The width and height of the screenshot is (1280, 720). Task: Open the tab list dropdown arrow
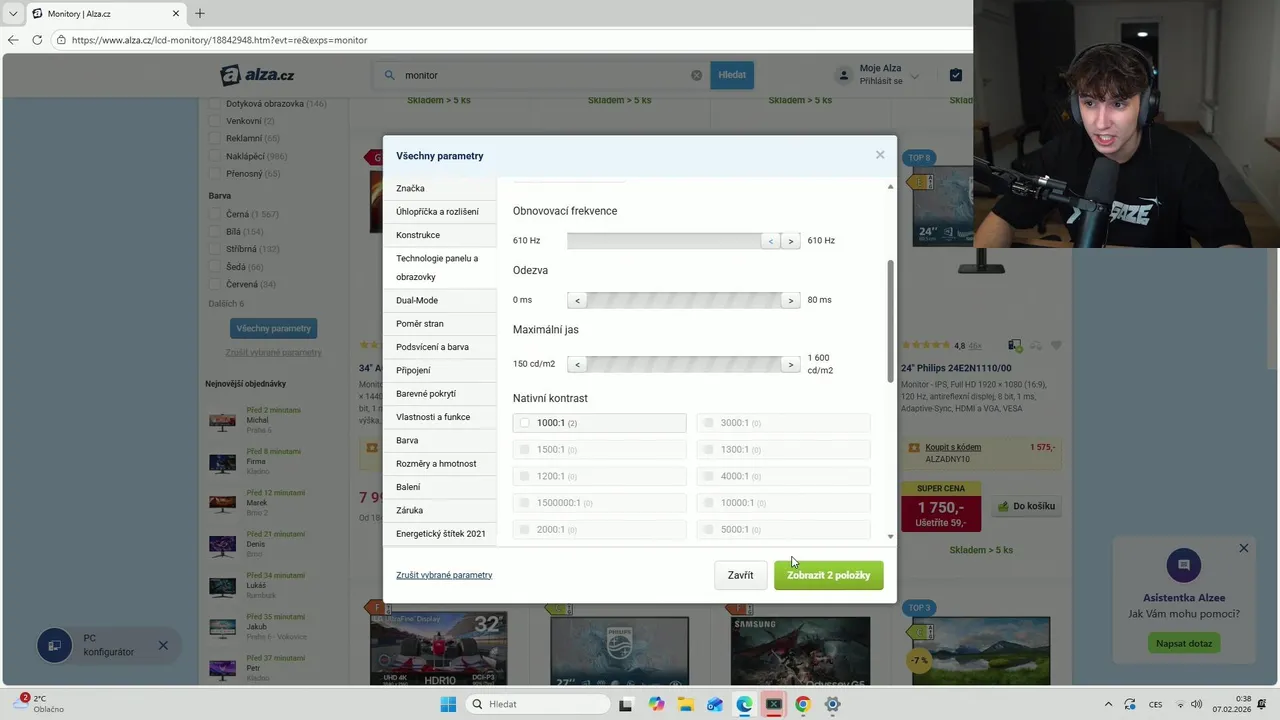point(13,14)
